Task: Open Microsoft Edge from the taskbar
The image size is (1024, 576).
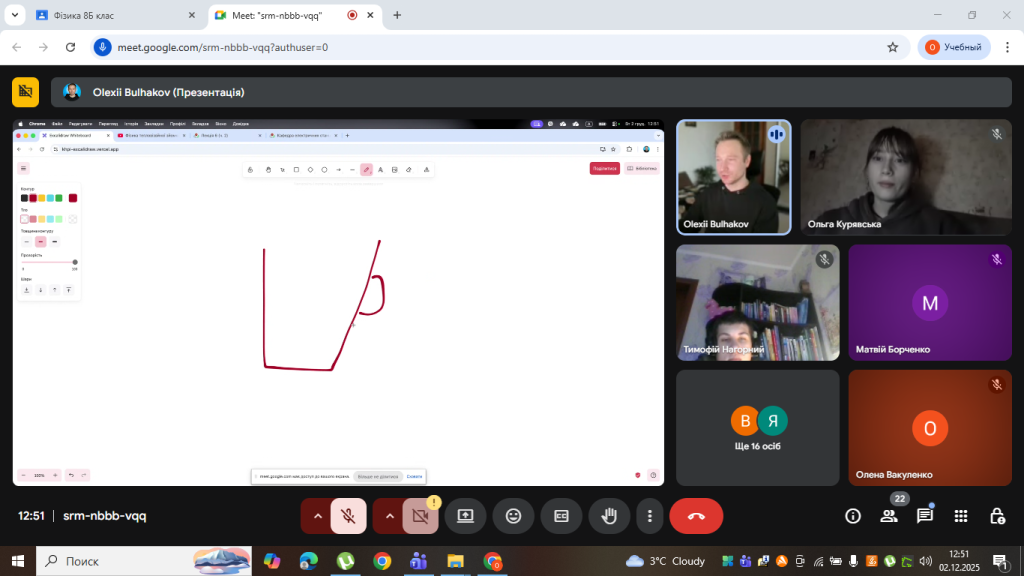Action: coord(308,561)
